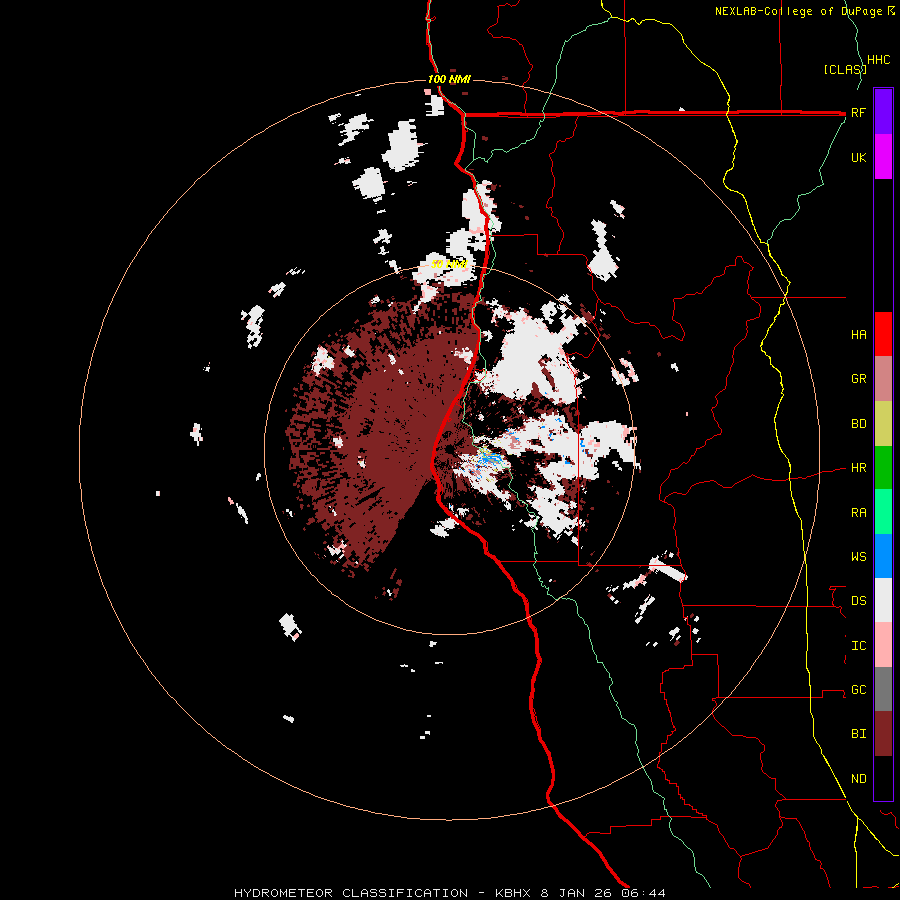Click the 50 NMI range ring label
Image resolution: width=900 pixels, height=900 pixels.
449,264
